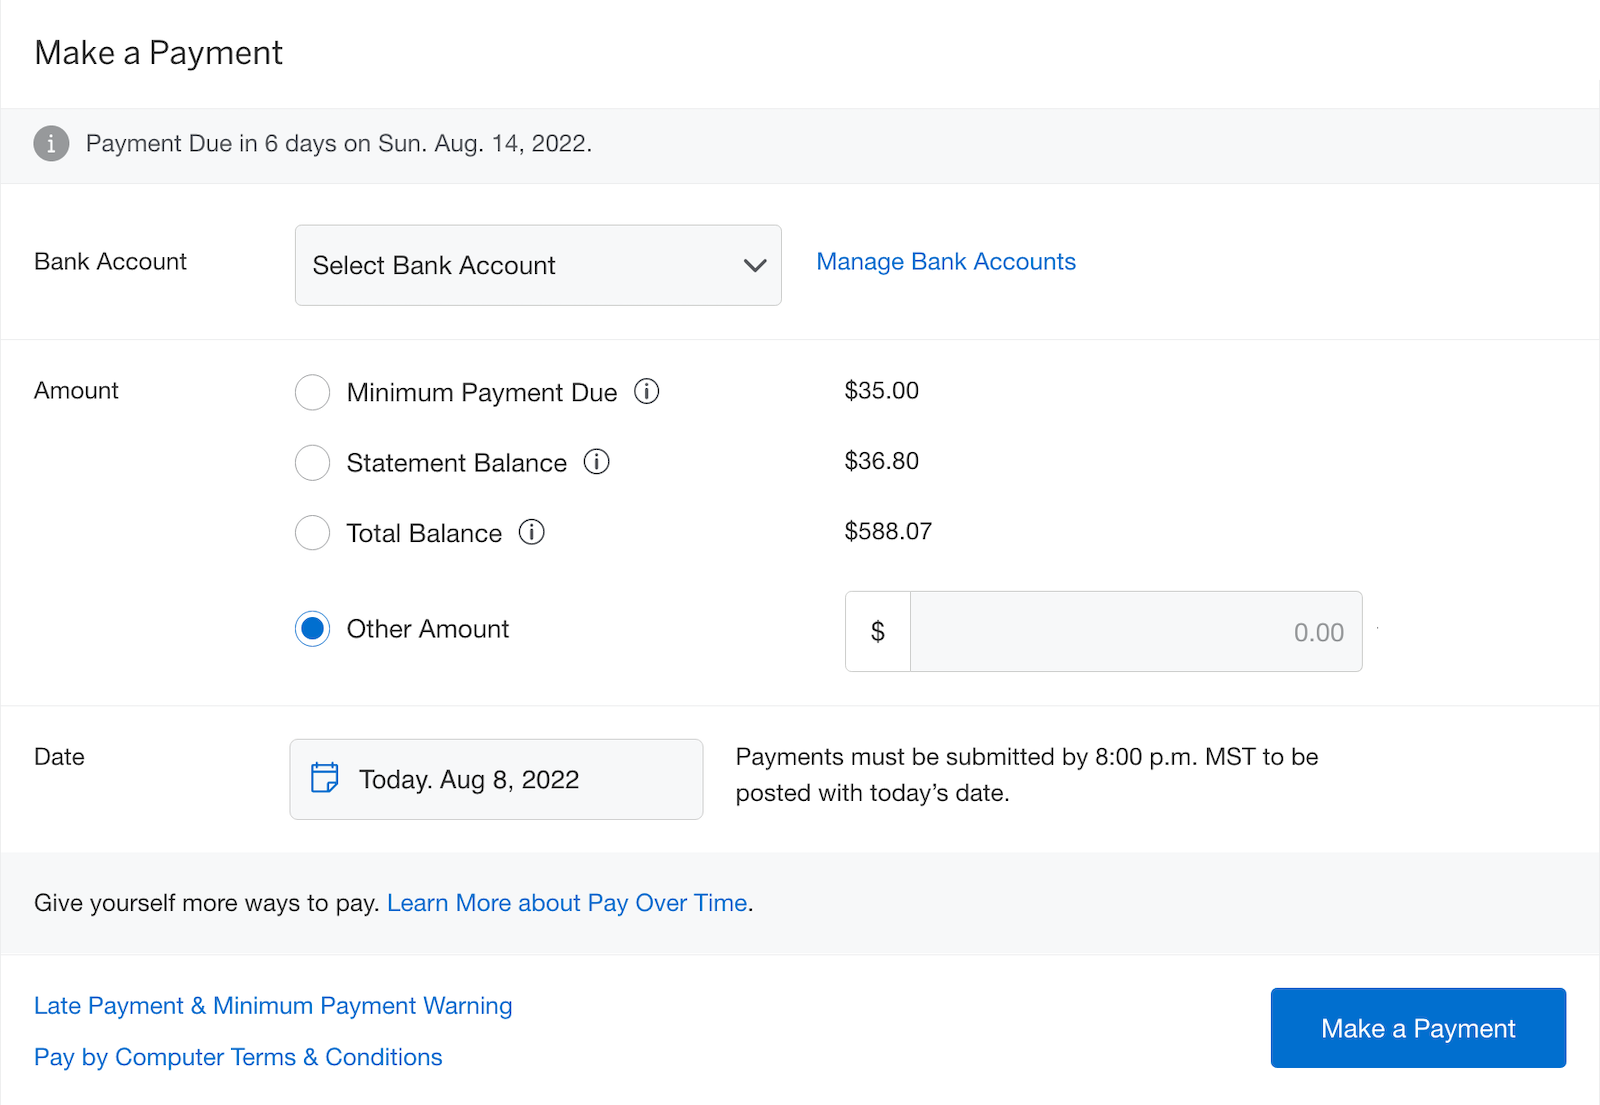Open Pay by Computer Terms & Conditions
The height and width of the screenshot is (1105, 1600).
click(238, 1056)
